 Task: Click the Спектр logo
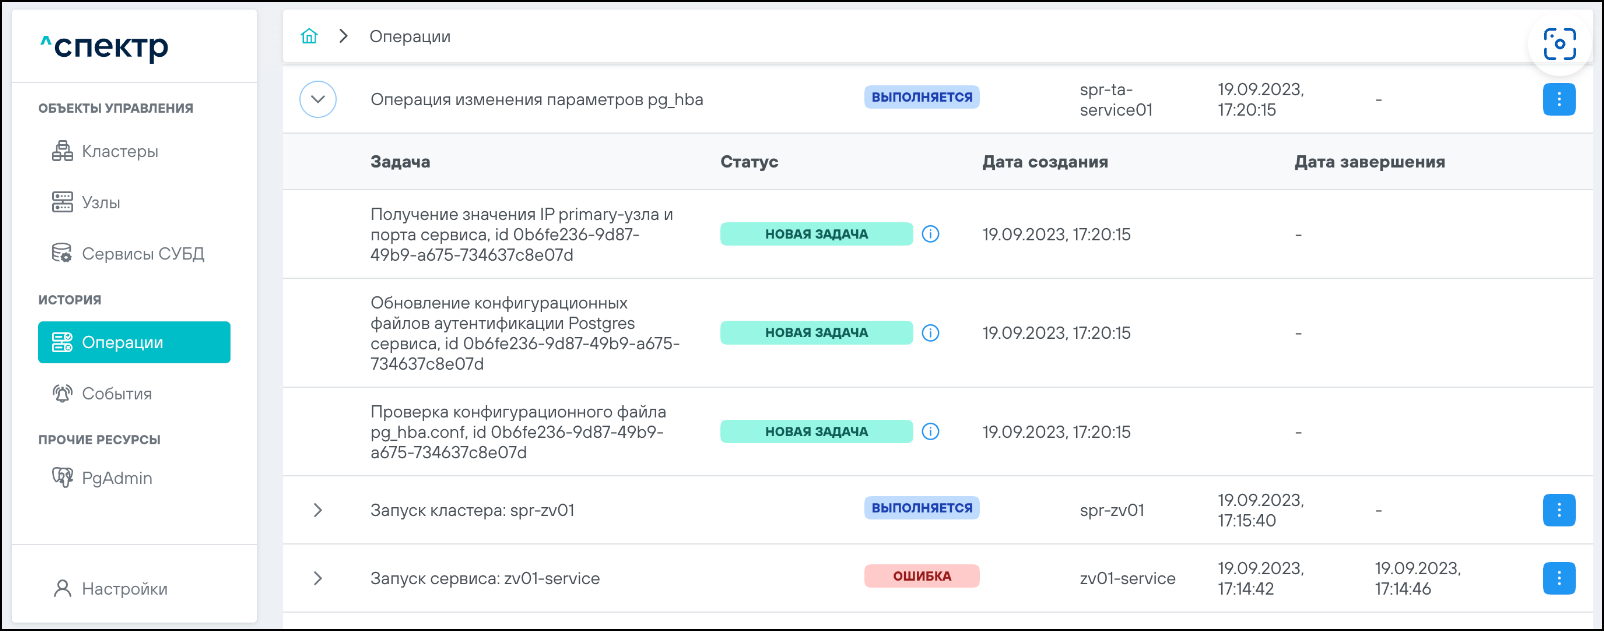coord(104,46)
